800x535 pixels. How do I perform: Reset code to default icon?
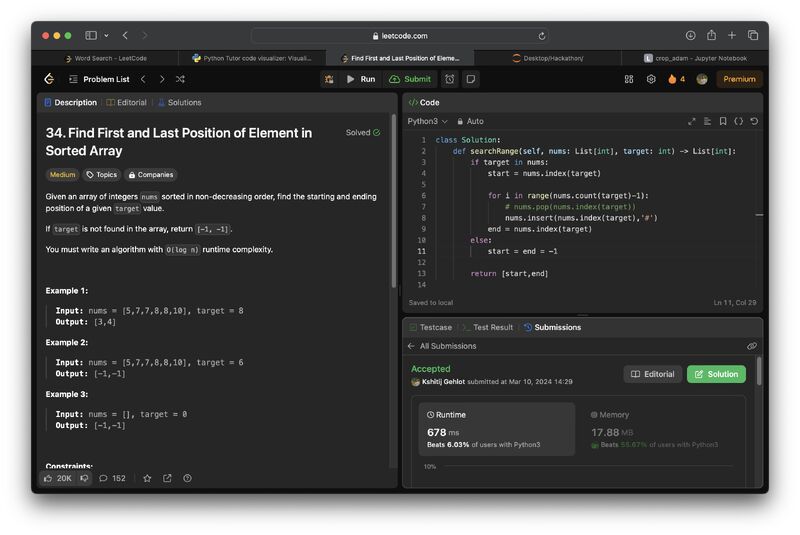754,121
